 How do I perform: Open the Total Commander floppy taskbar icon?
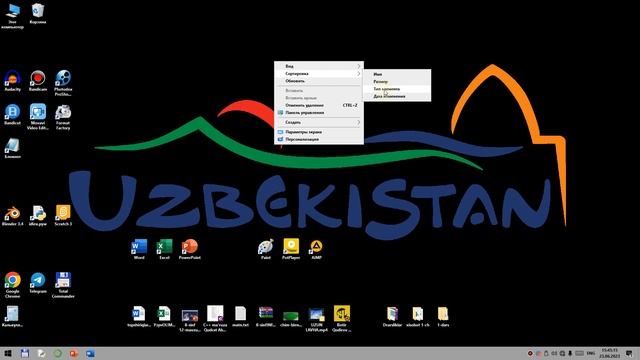pyautogui.click(x=25, y=353)
